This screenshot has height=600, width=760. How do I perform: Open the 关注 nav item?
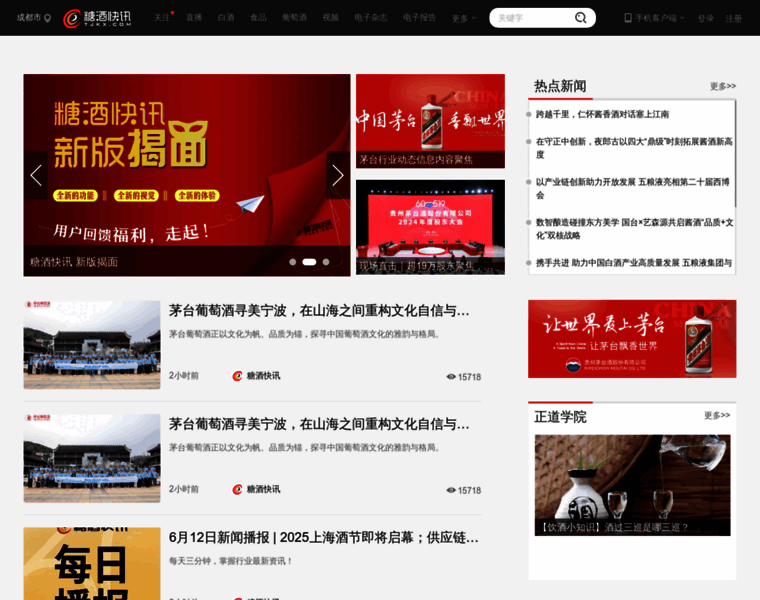pos(162,17)
